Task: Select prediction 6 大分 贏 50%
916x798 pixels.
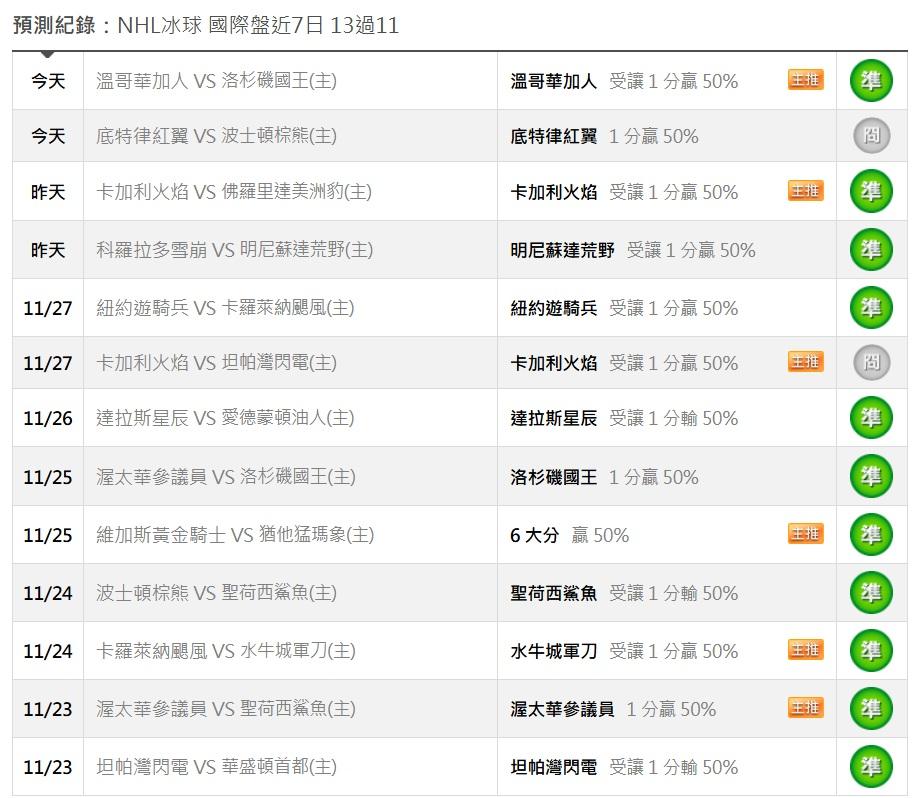Action: (570, 535)
